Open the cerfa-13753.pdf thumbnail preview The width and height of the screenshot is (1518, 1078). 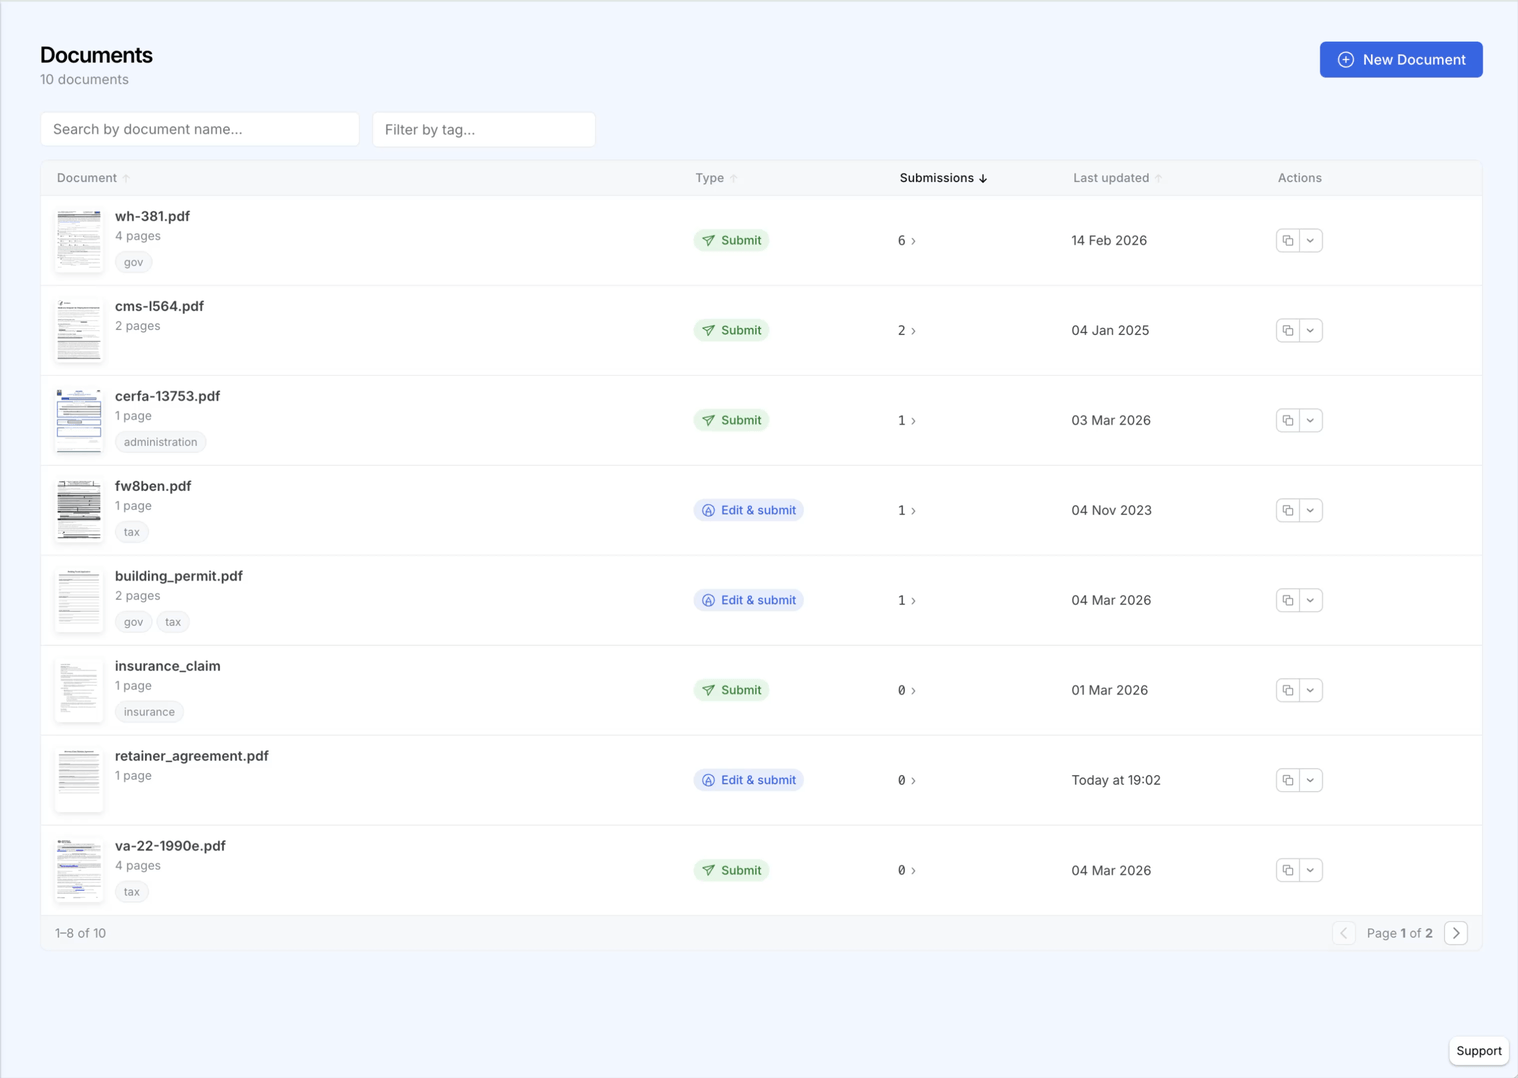click(79, 421)
